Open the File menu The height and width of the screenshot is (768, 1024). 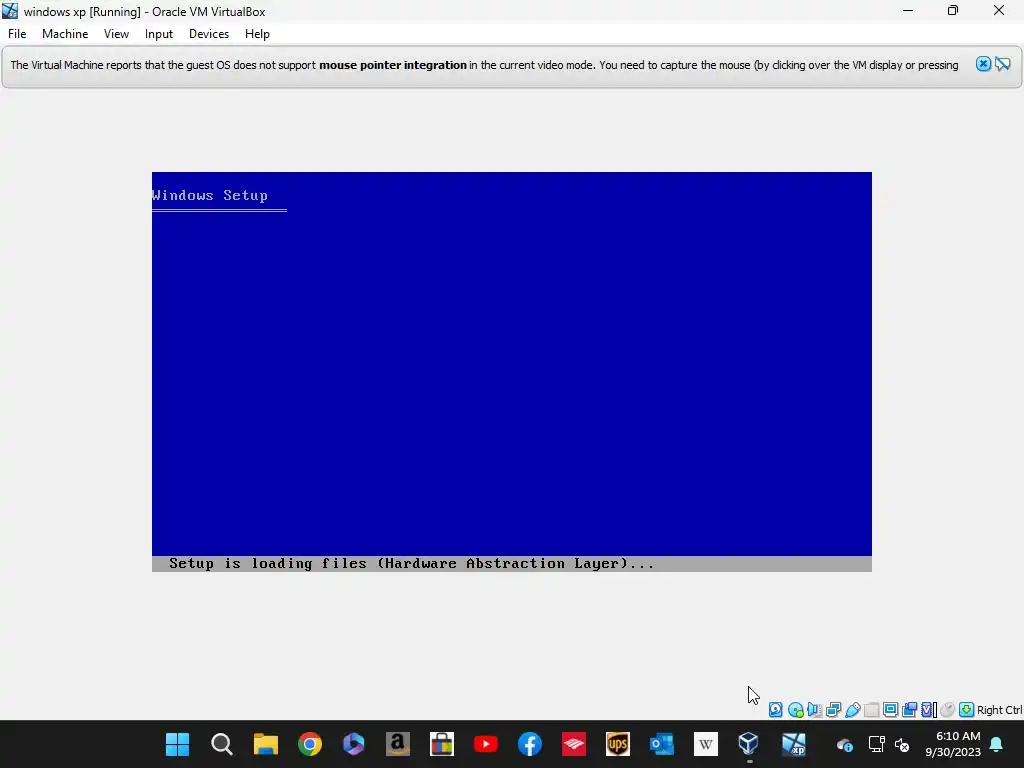(x=17, y=34)
